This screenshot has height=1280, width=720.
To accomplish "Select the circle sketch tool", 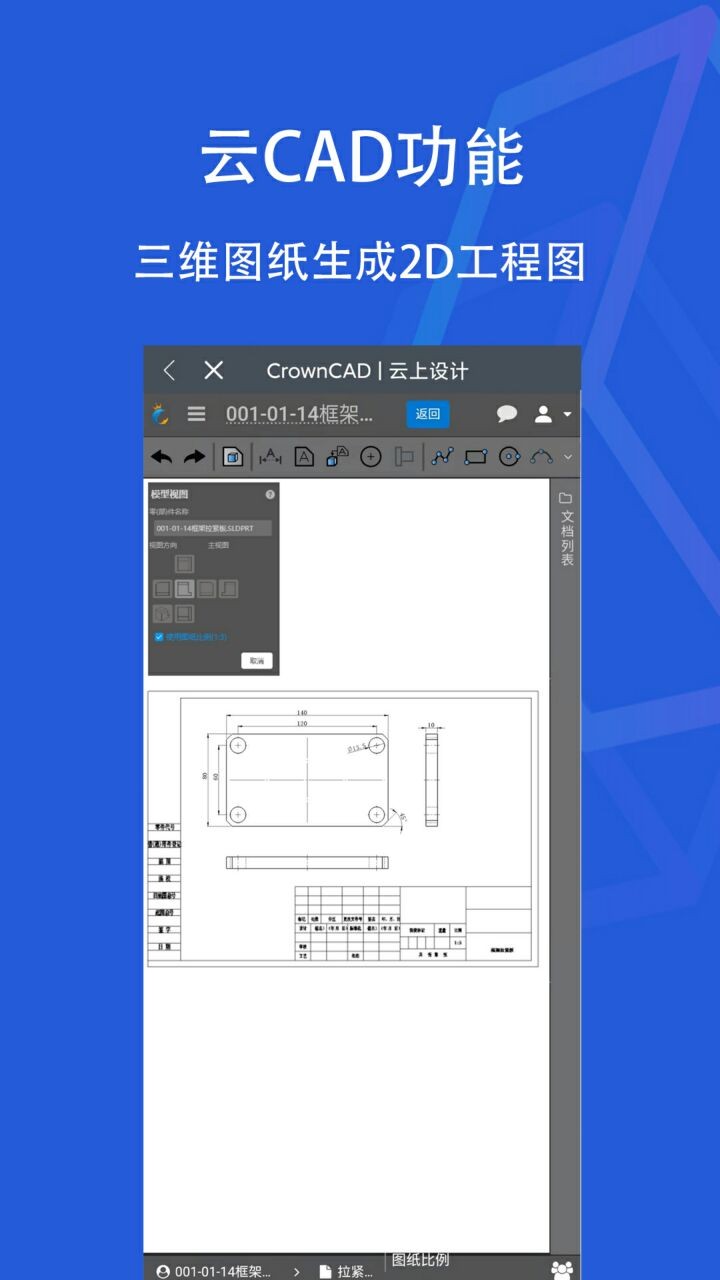I will point(510,457).
